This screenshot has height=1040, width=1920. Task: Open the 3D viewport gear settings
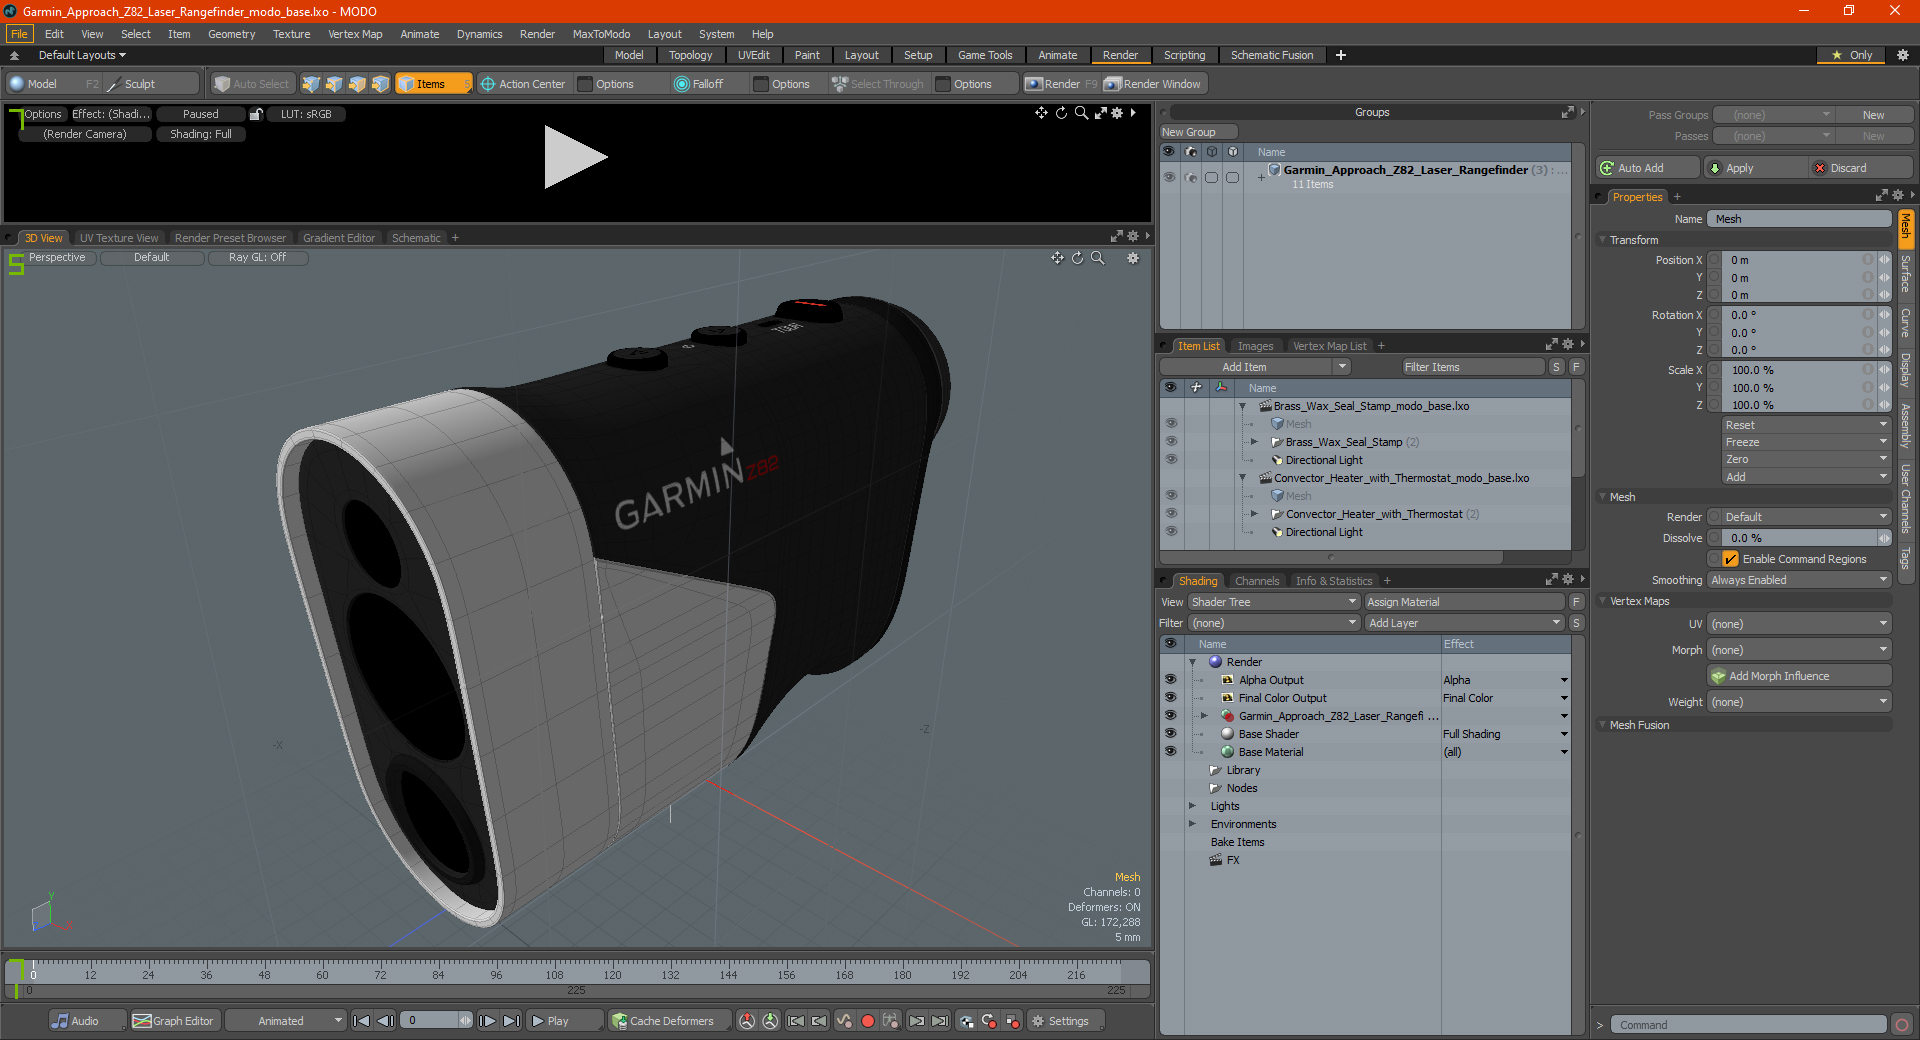[1133, 258]
